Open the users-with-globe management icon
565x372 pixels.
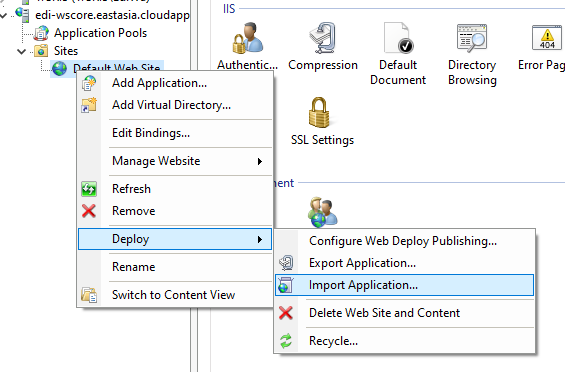tap(322, 212)
